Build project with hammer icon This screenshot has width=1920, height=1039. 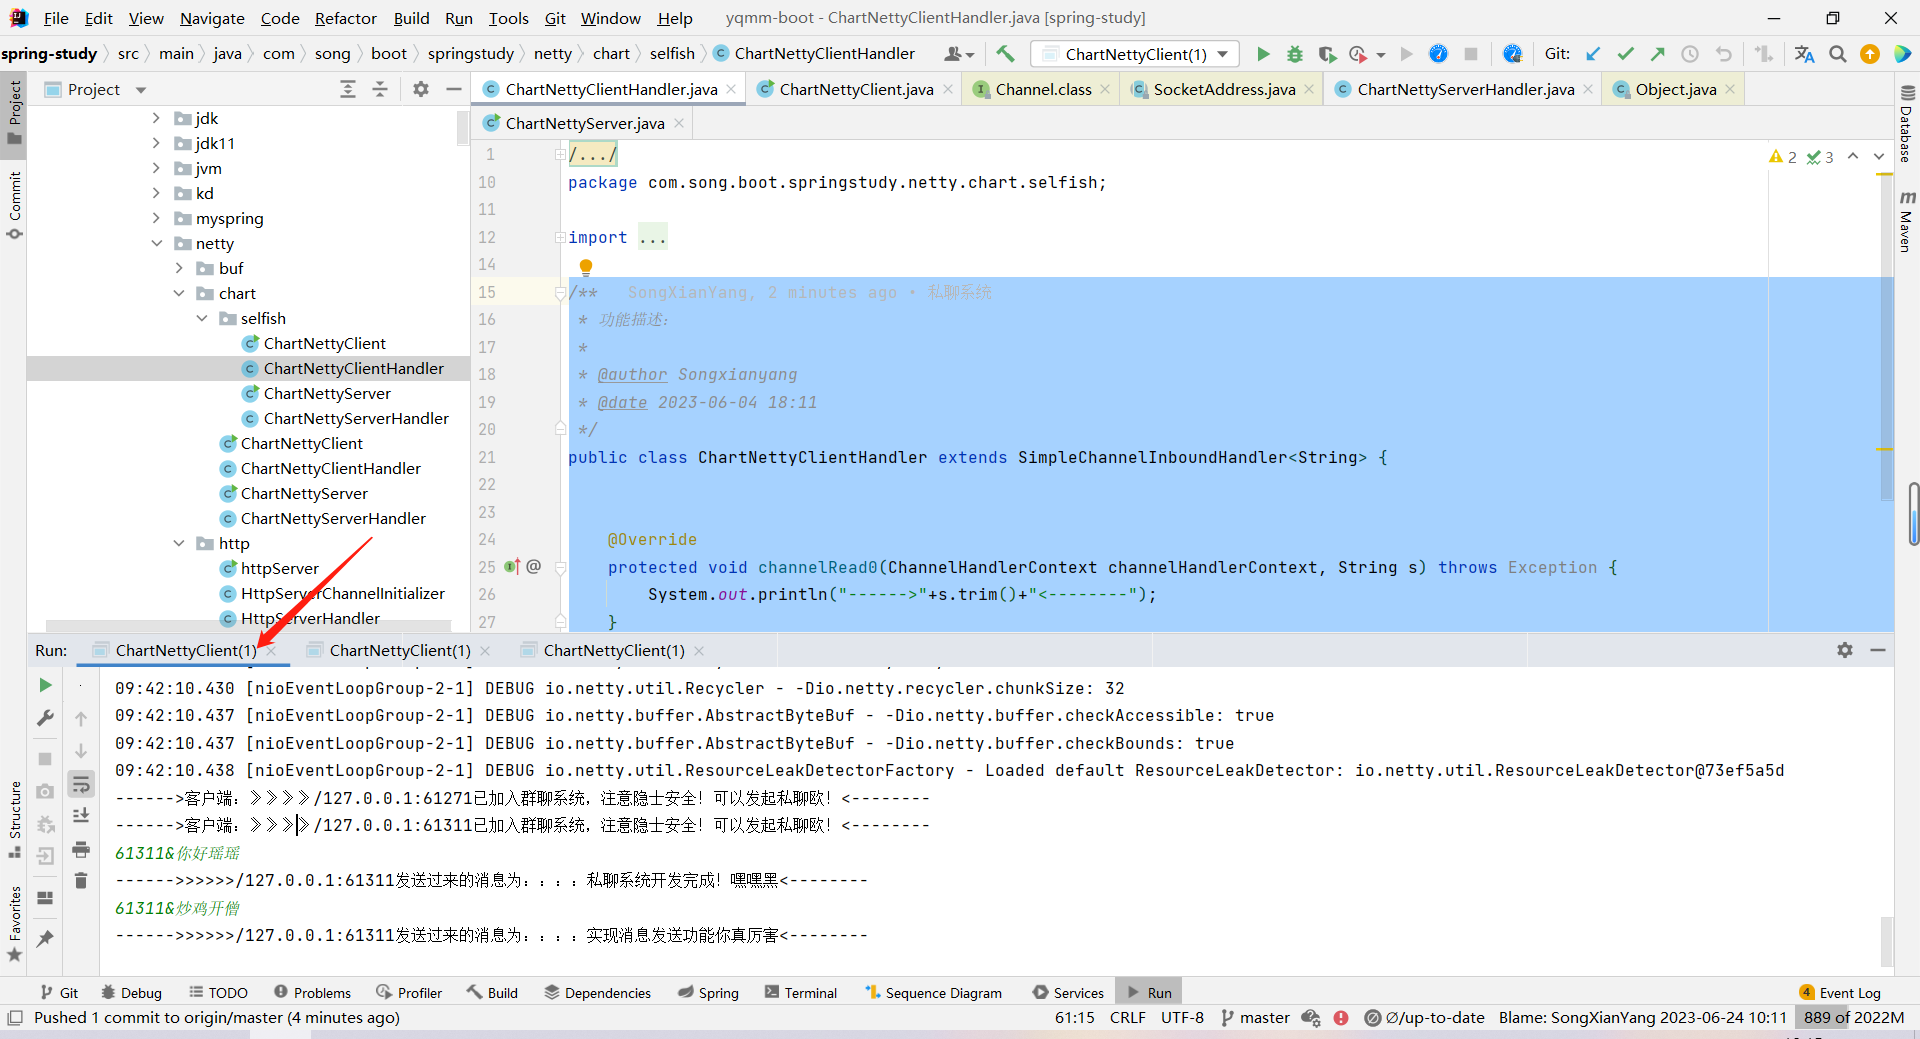(1005, 54)
